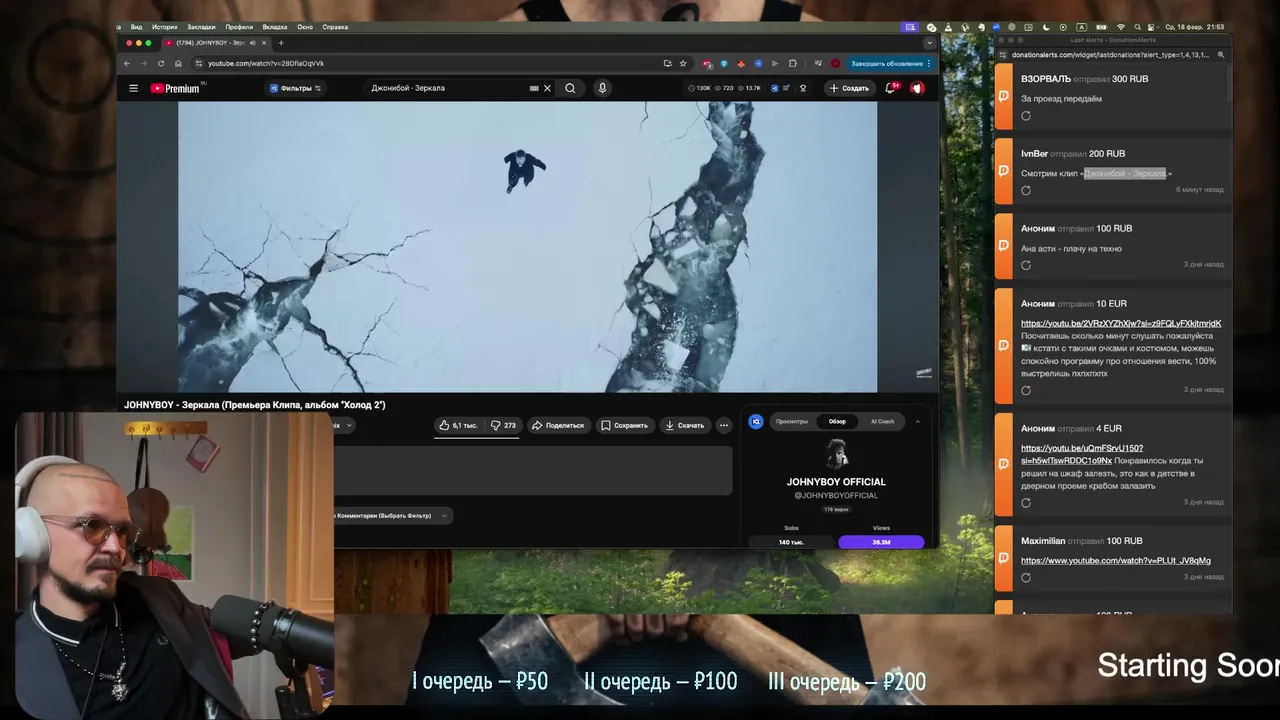1280x720 pixels.
Task: Open more actions three-dot button
Action: [724, 425]
